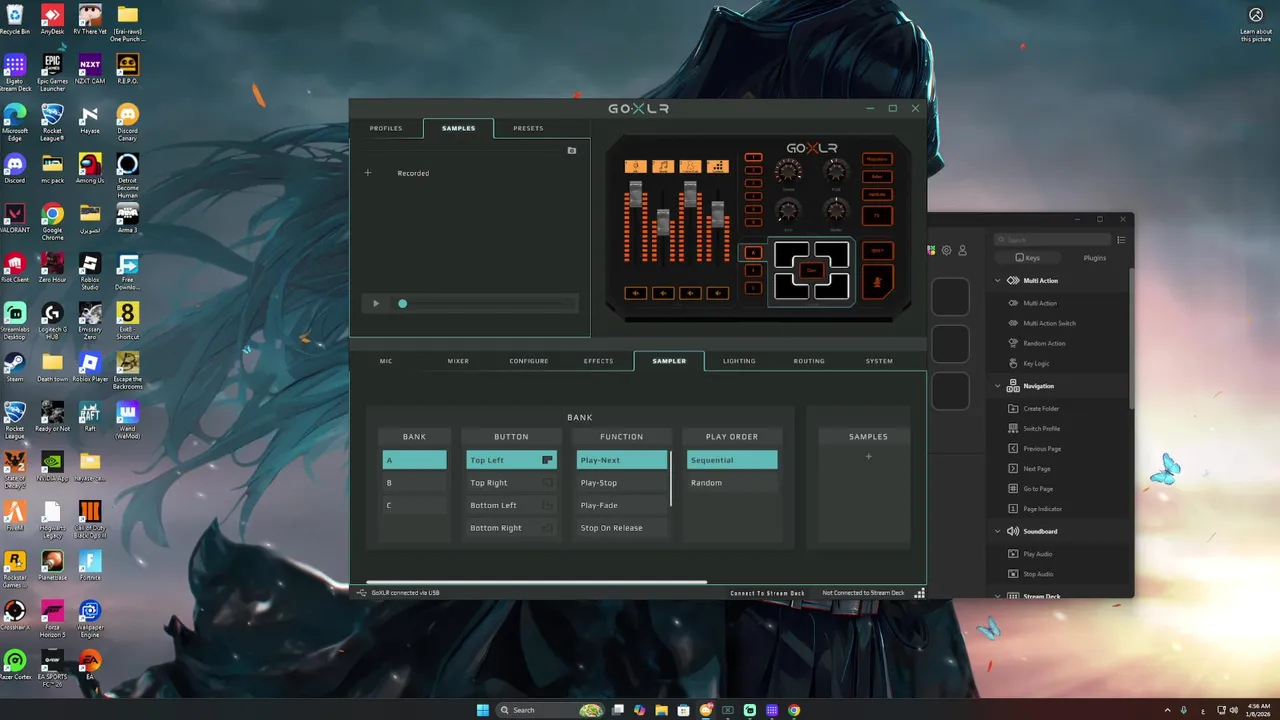Viewport: 1280px width, 720px height.
Task: Click the Clear button in sampler pads
Action: 812,271
